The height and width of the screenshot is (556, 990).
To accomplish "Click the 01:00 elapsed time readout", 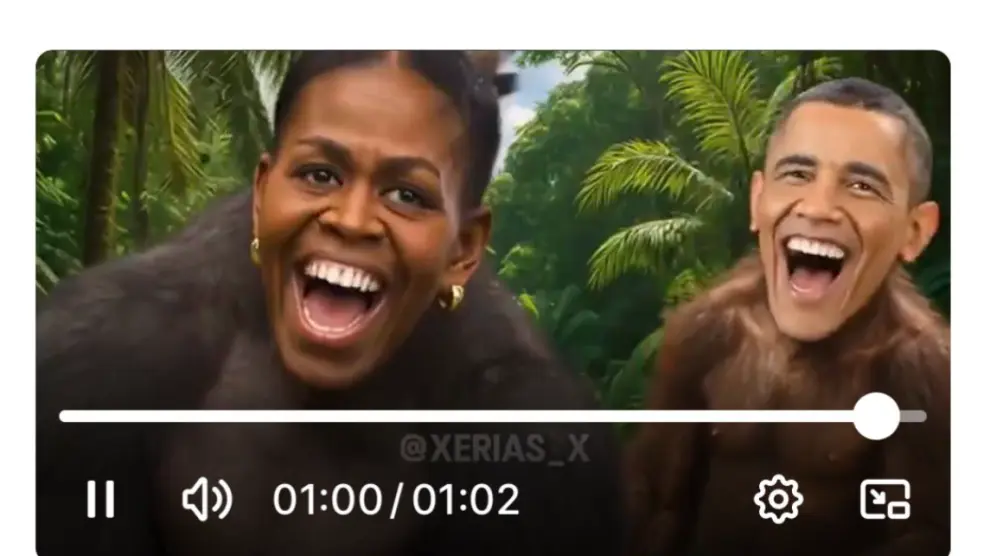I will click(x=327, y=500).
